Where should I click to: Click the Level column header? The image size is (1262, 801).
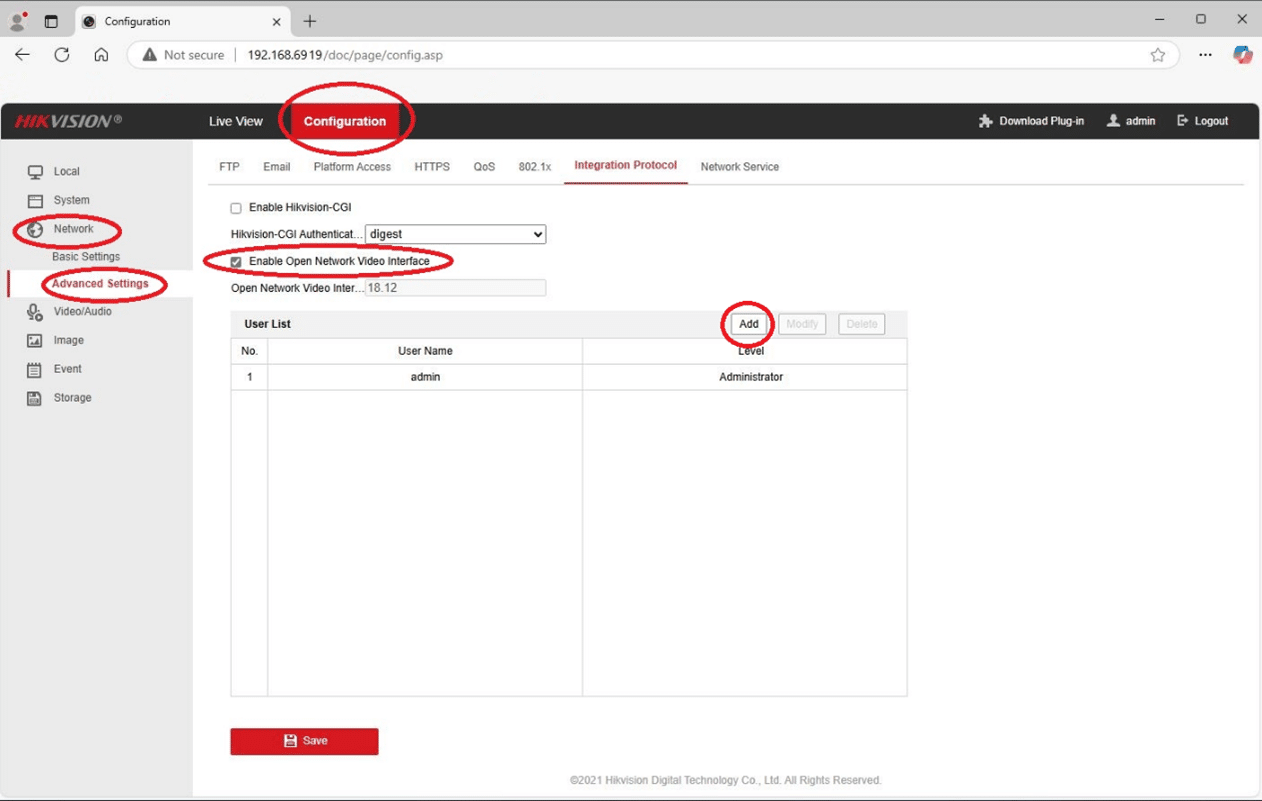coord(751,351)
